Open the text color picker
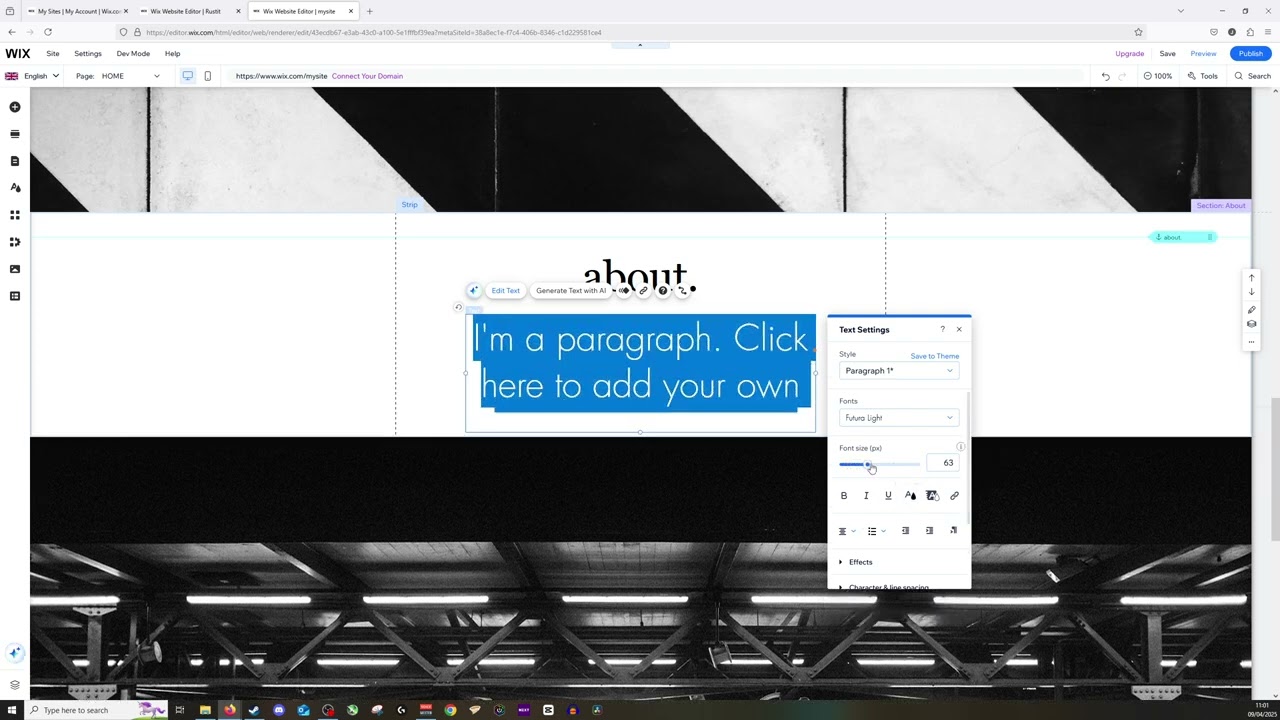Screen dimensions: 1280x720 [x=910, y=496]
